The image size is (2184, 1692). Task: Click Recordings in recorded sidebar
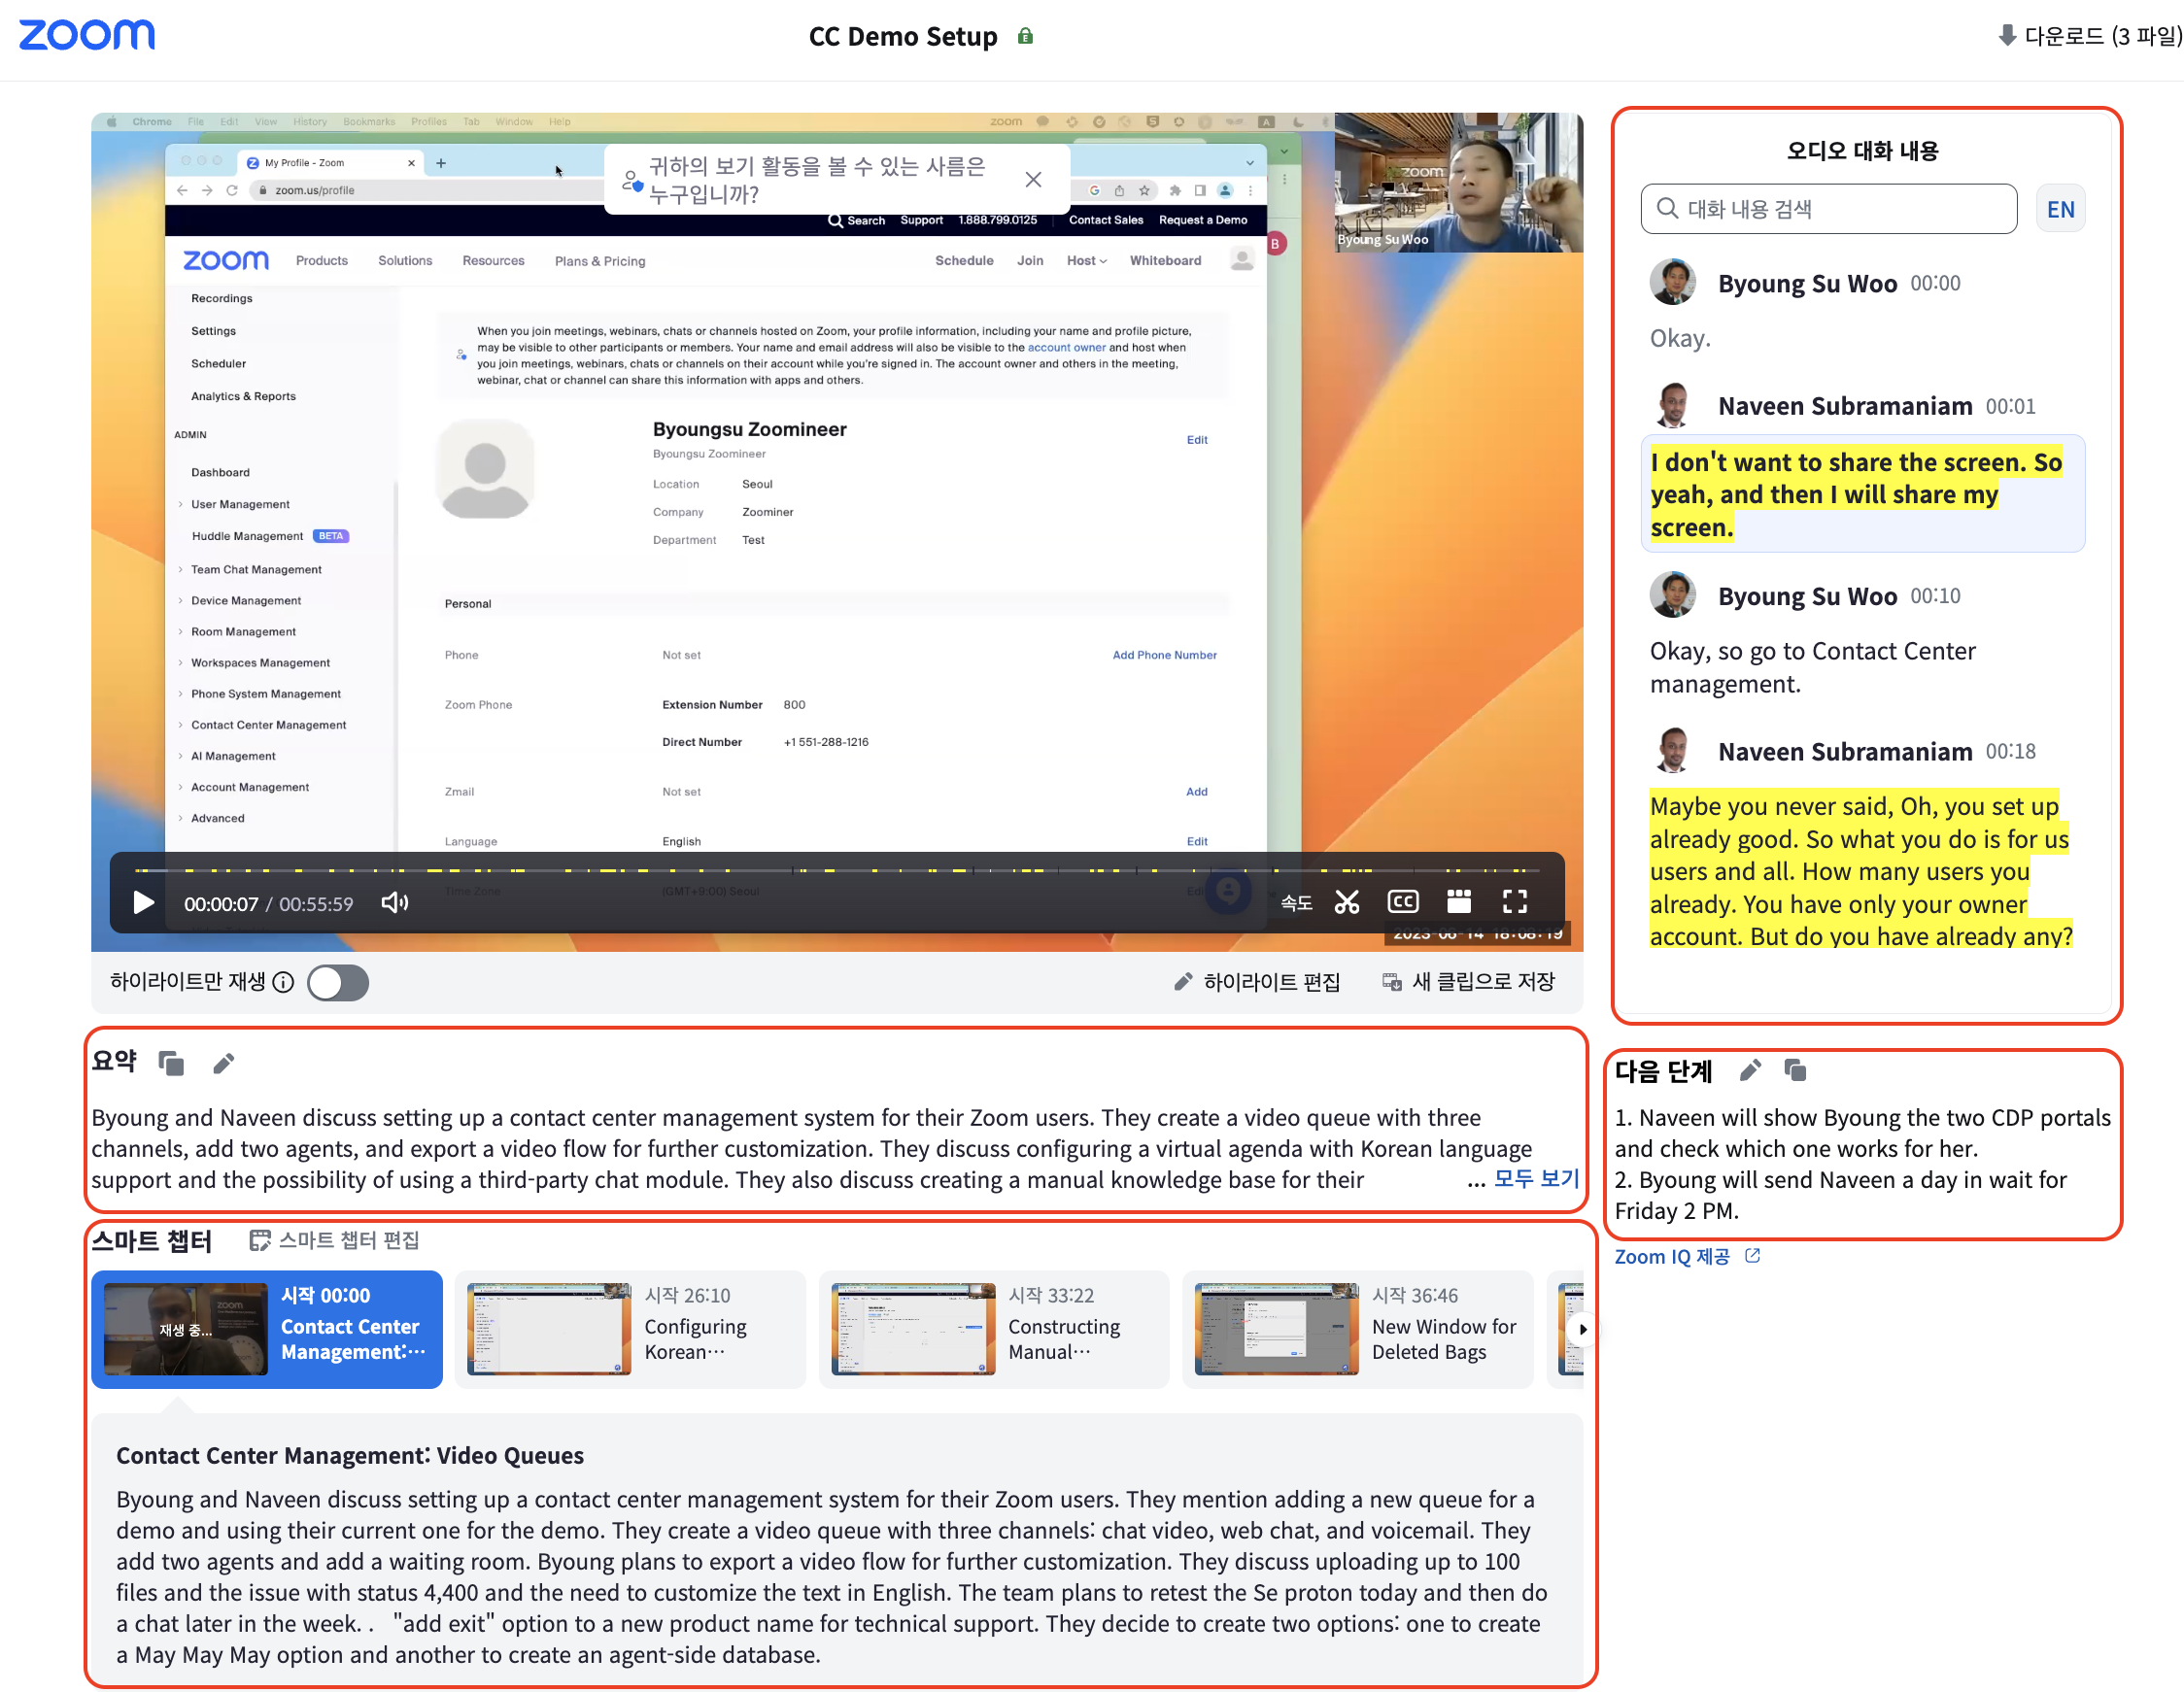click(222, 298)
